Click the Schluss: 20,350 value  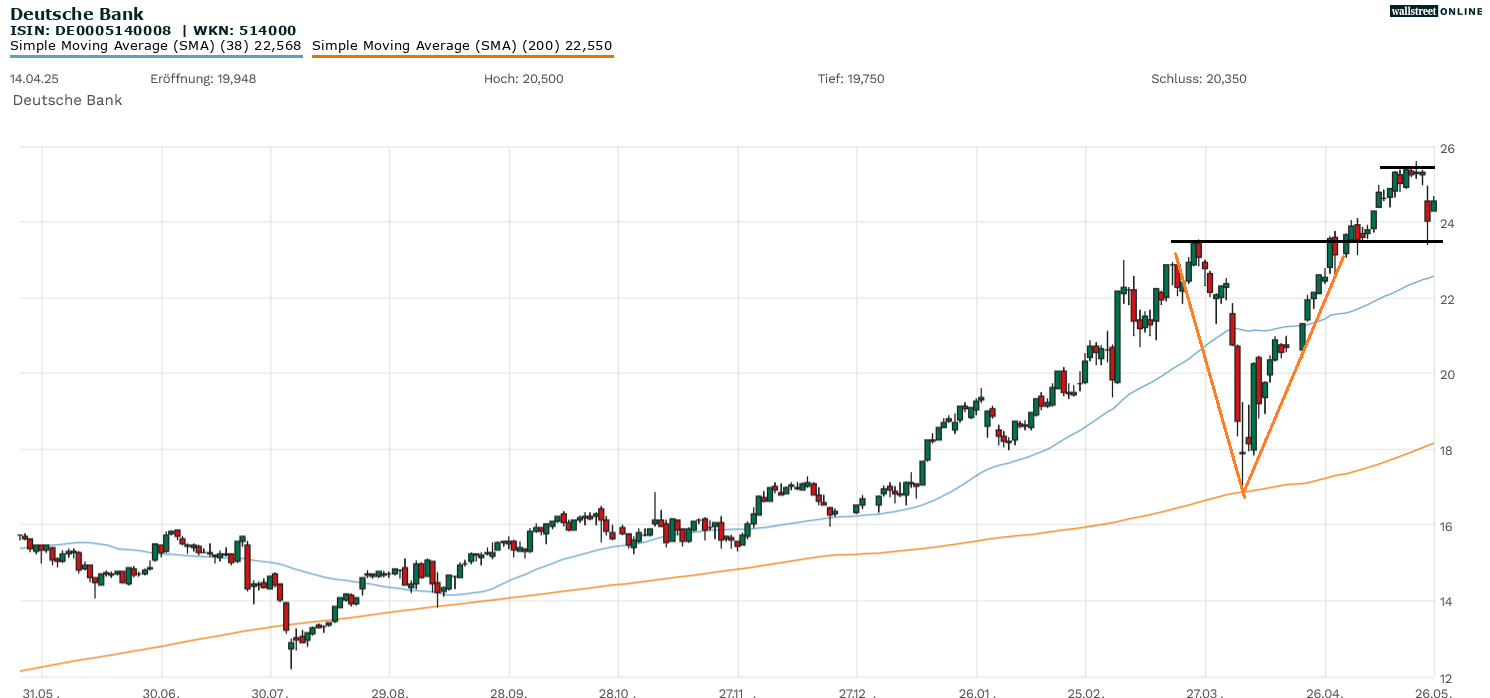tap(1199, 79)
